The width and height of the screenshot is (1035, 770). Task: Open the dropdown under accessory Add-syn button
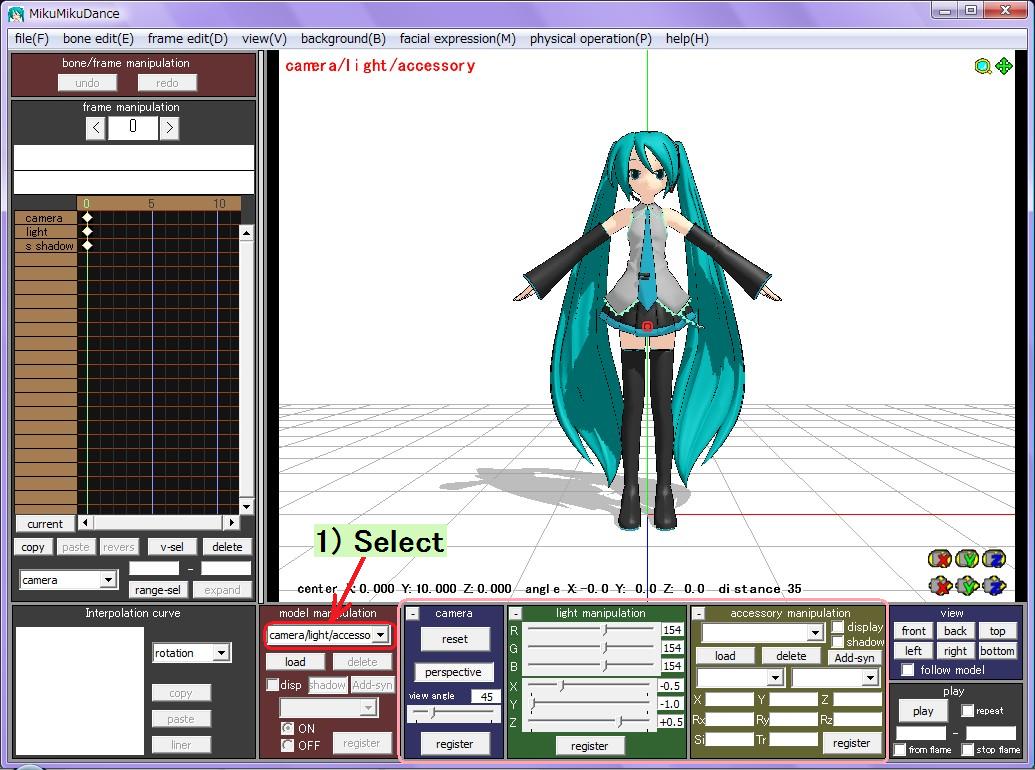point(836,678)
